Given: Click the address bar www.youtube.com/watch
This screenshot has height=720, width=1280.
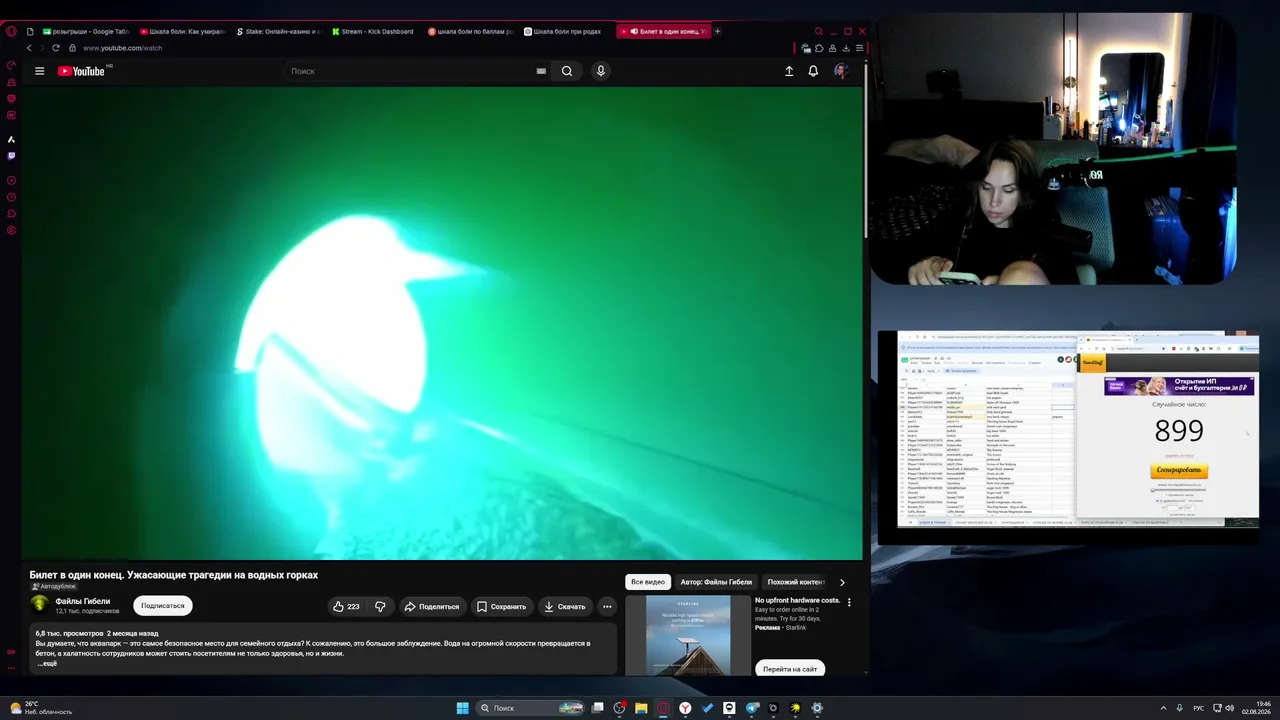Looking at the screenshot, I should tap(122, 48).
